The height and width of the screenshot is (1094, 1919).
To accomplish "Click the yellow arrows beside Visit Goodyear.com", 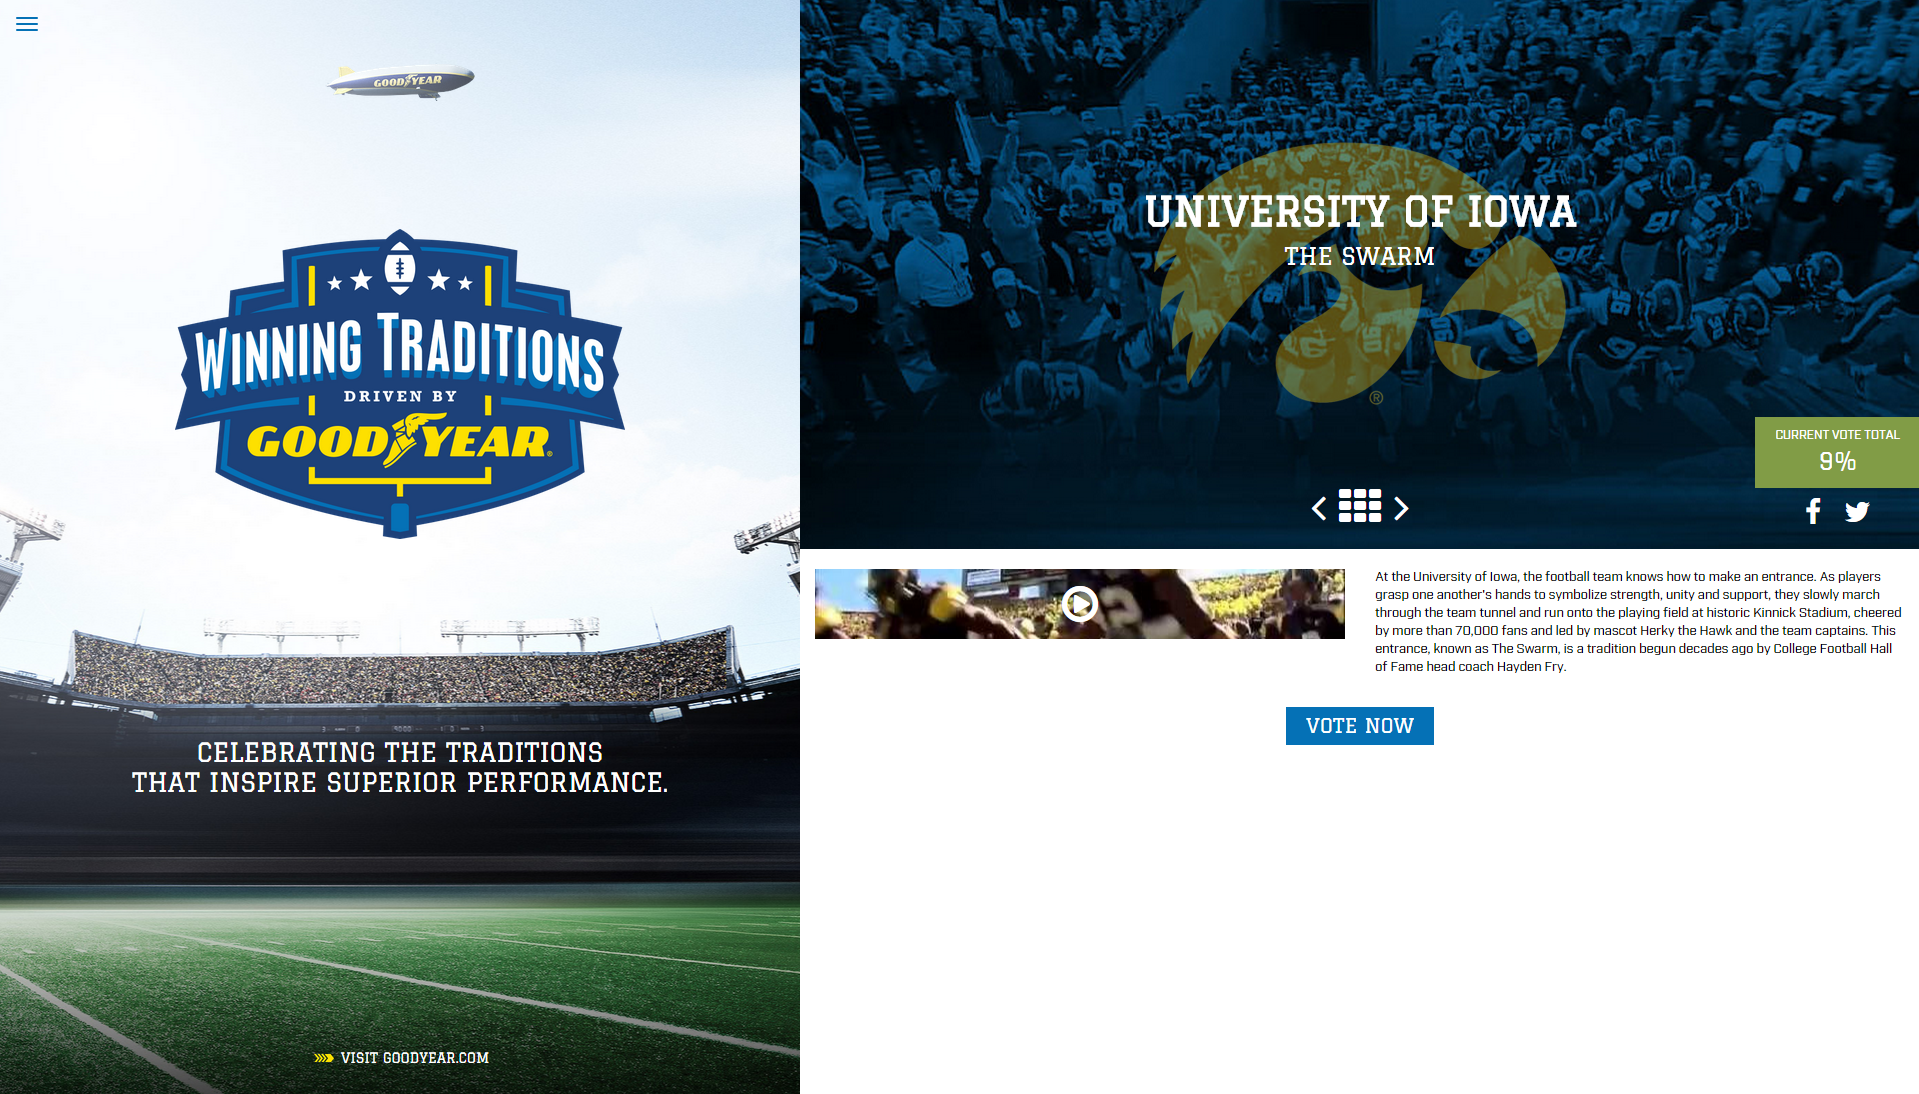I will [x=323, y=1058].
